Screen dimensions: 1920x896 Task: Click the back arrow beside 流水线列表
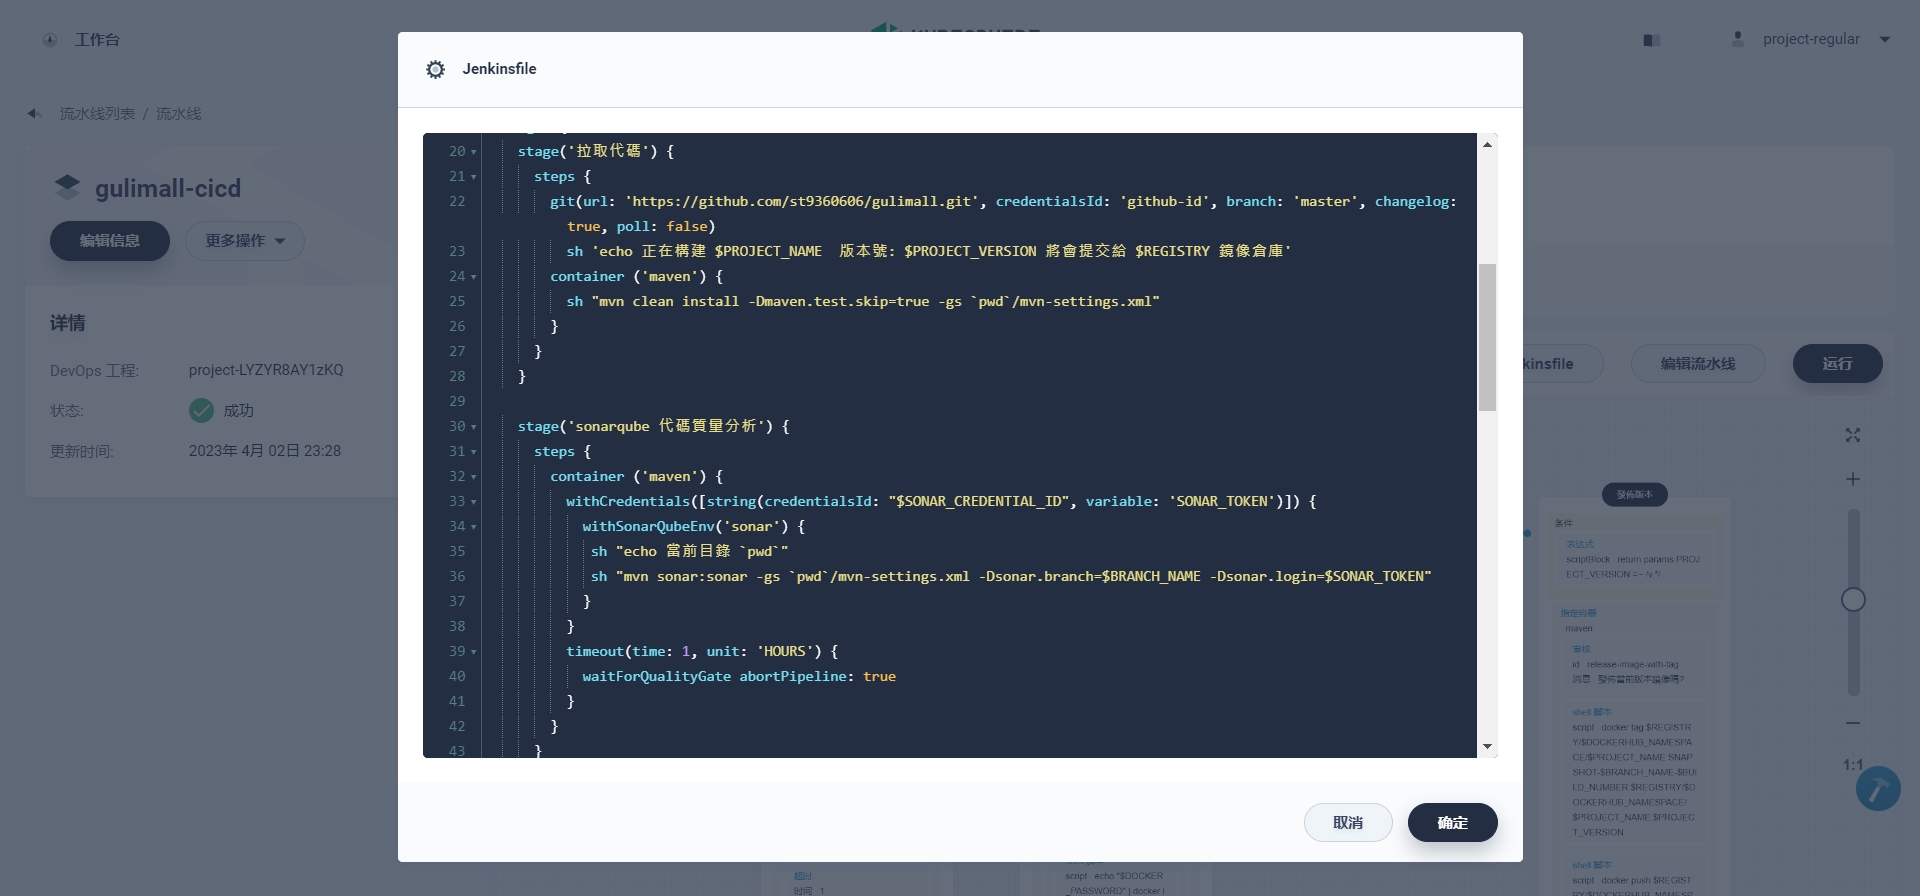pos(34,114)
